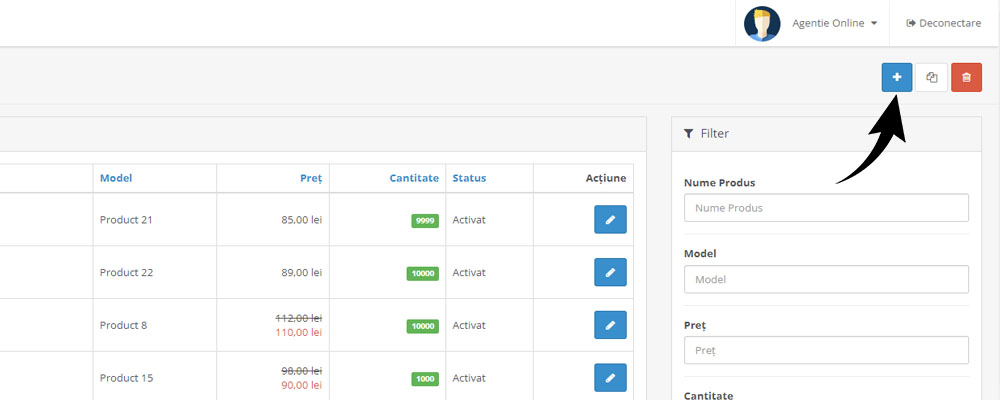Click the 85,00 lei price
This screenshot has height=400, width=1000.
tap(302, 219)
